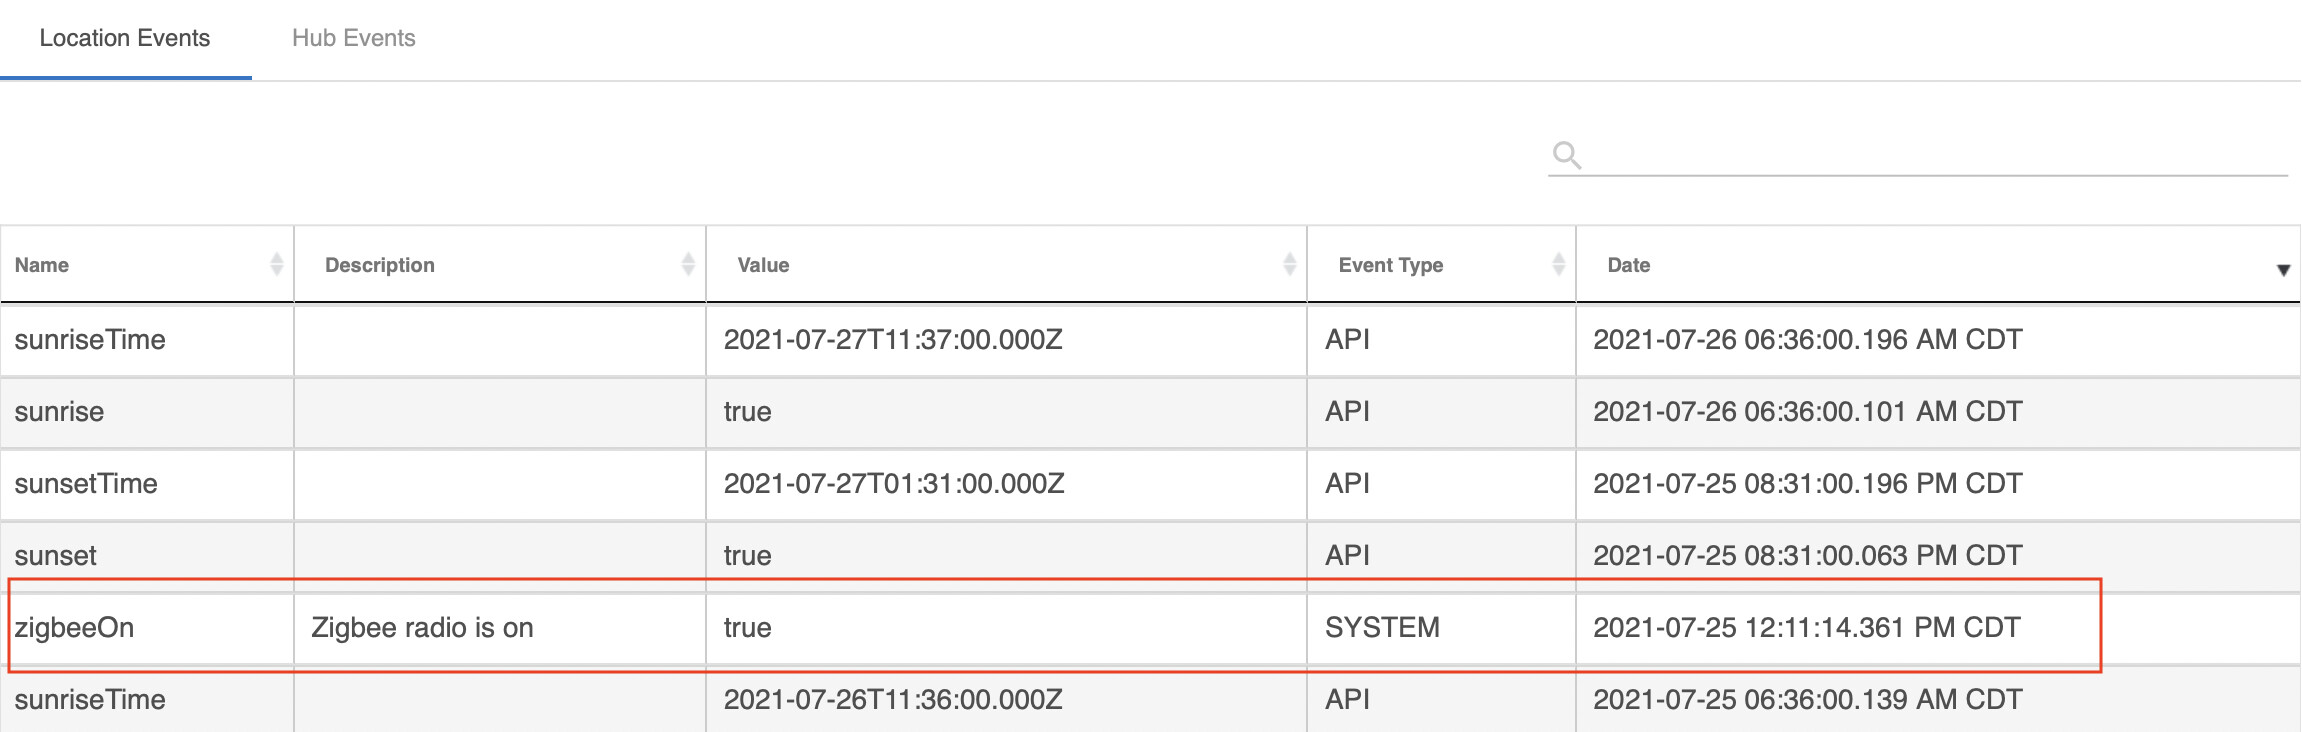Click the sunset event name cell
Screen dimensions: 2302x732
[56, 556]
